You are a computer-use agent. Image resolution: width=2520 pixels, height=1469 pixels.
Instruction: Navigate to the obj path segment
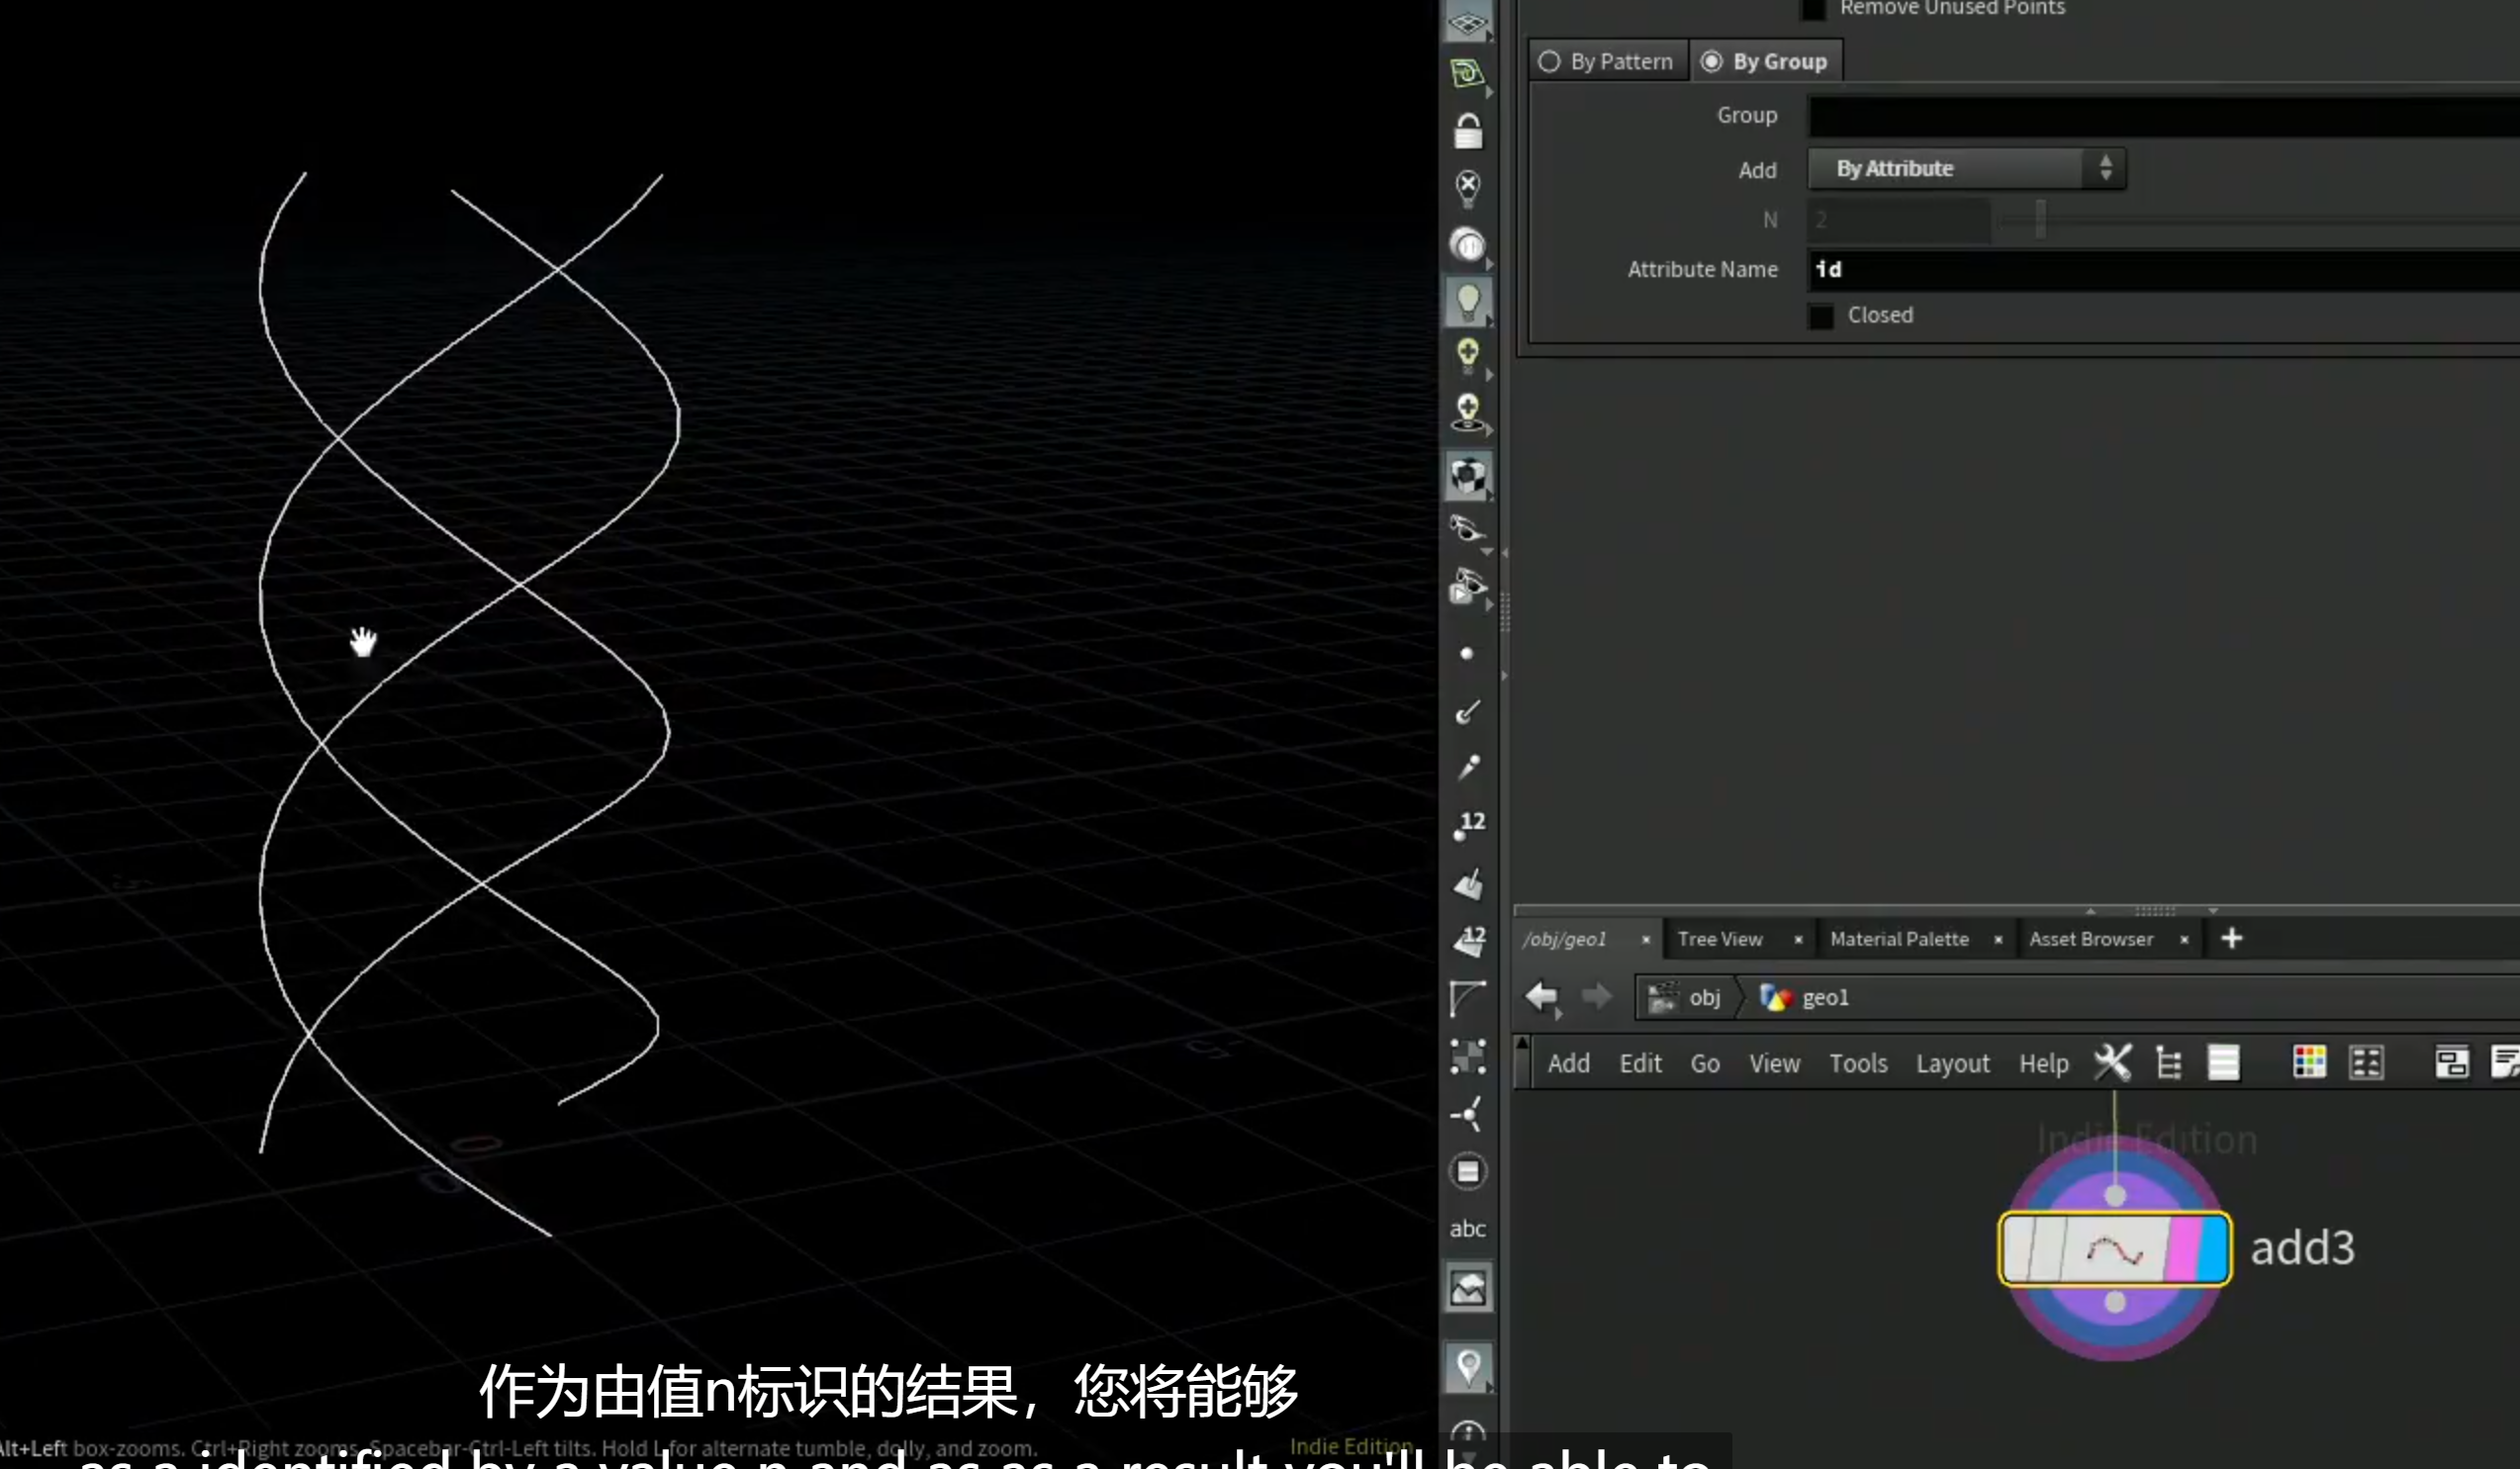point(1685,998)
